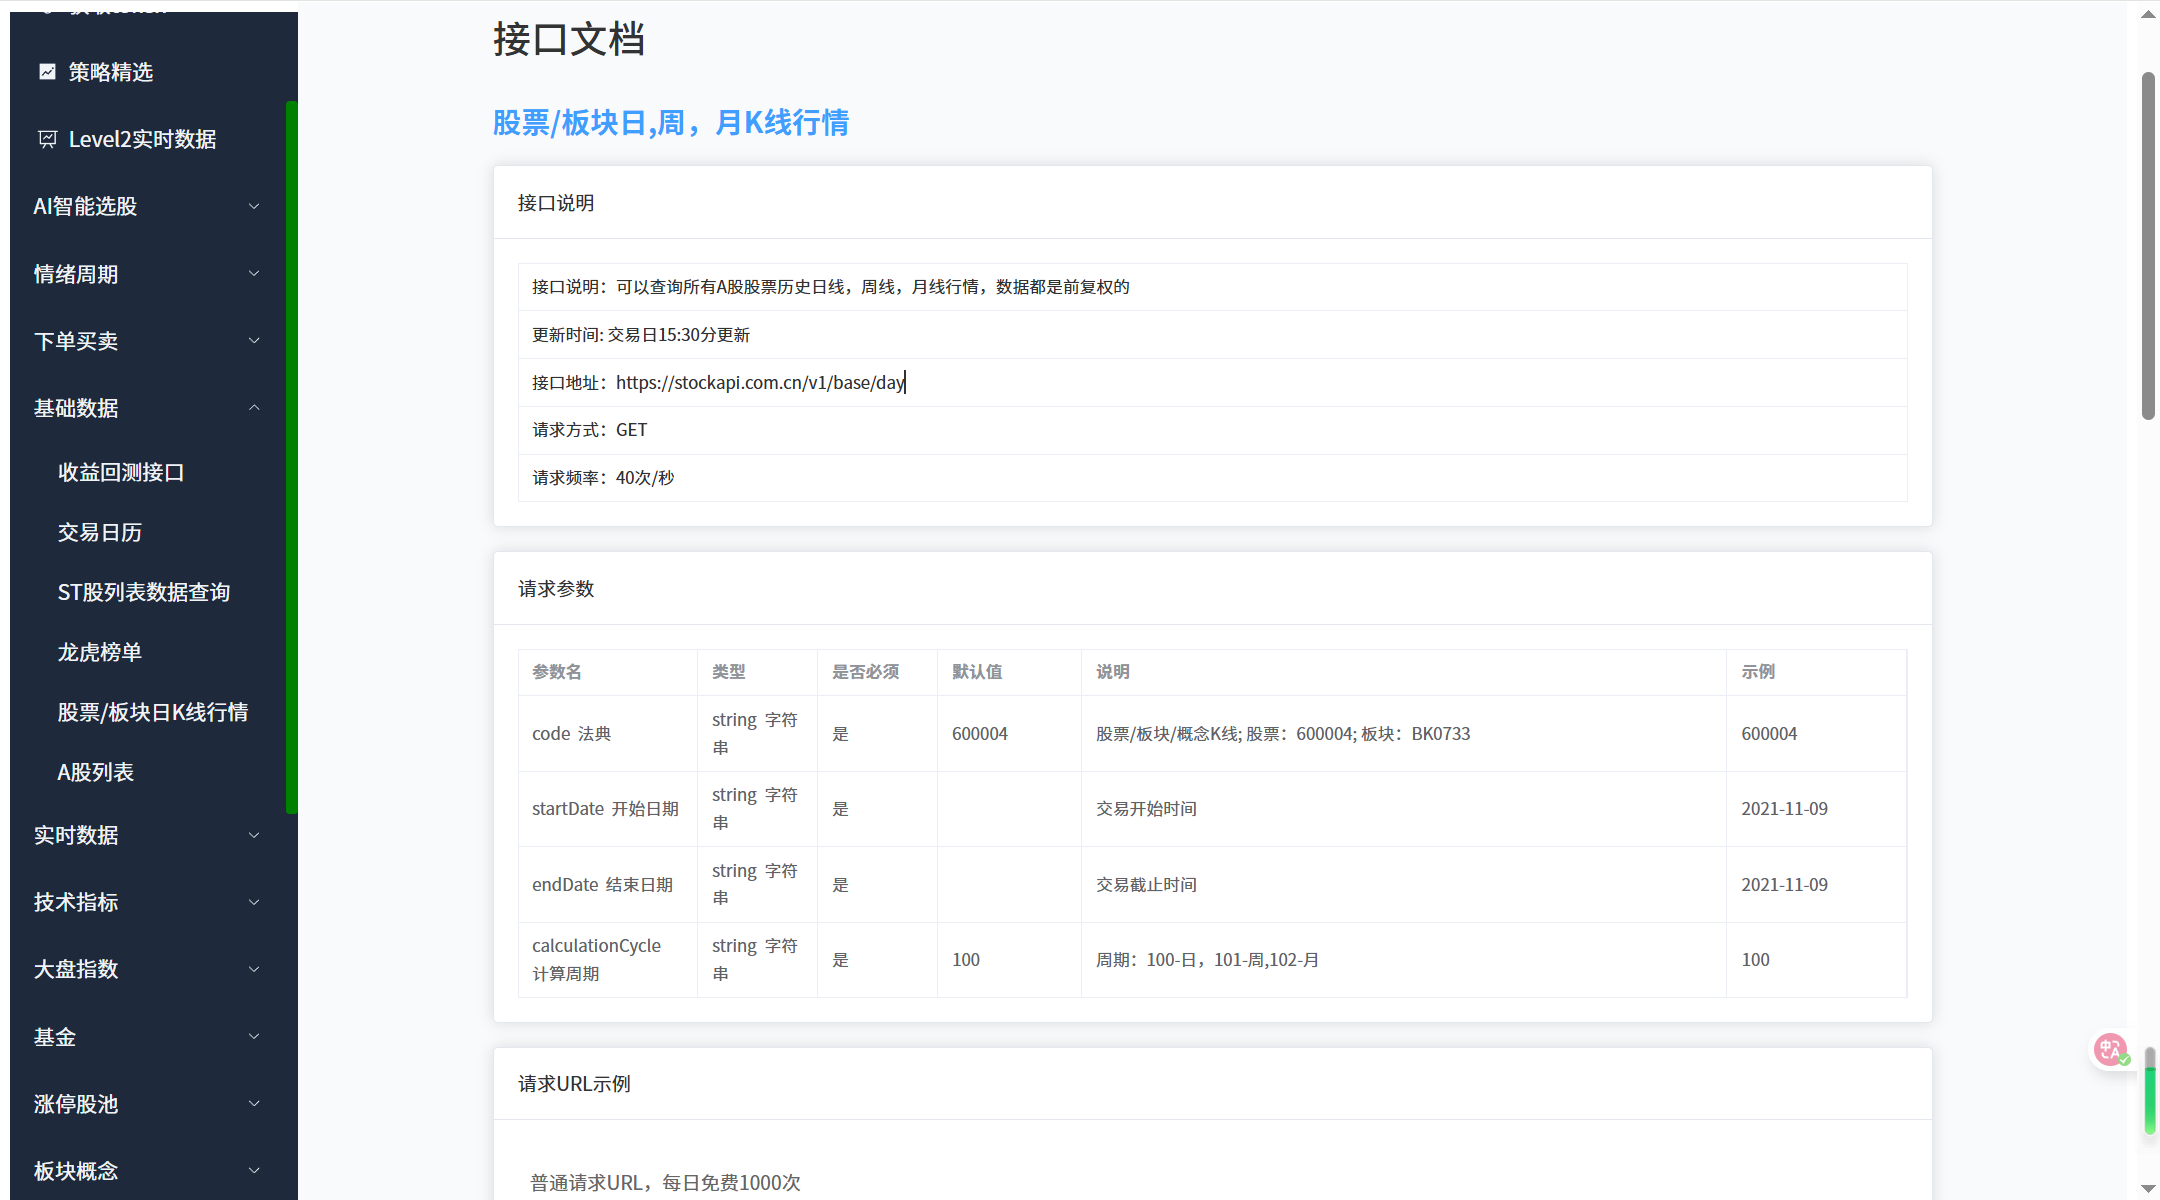Click the 股票/板块日,周，月K线行情 heading link

tap(669, 122)
